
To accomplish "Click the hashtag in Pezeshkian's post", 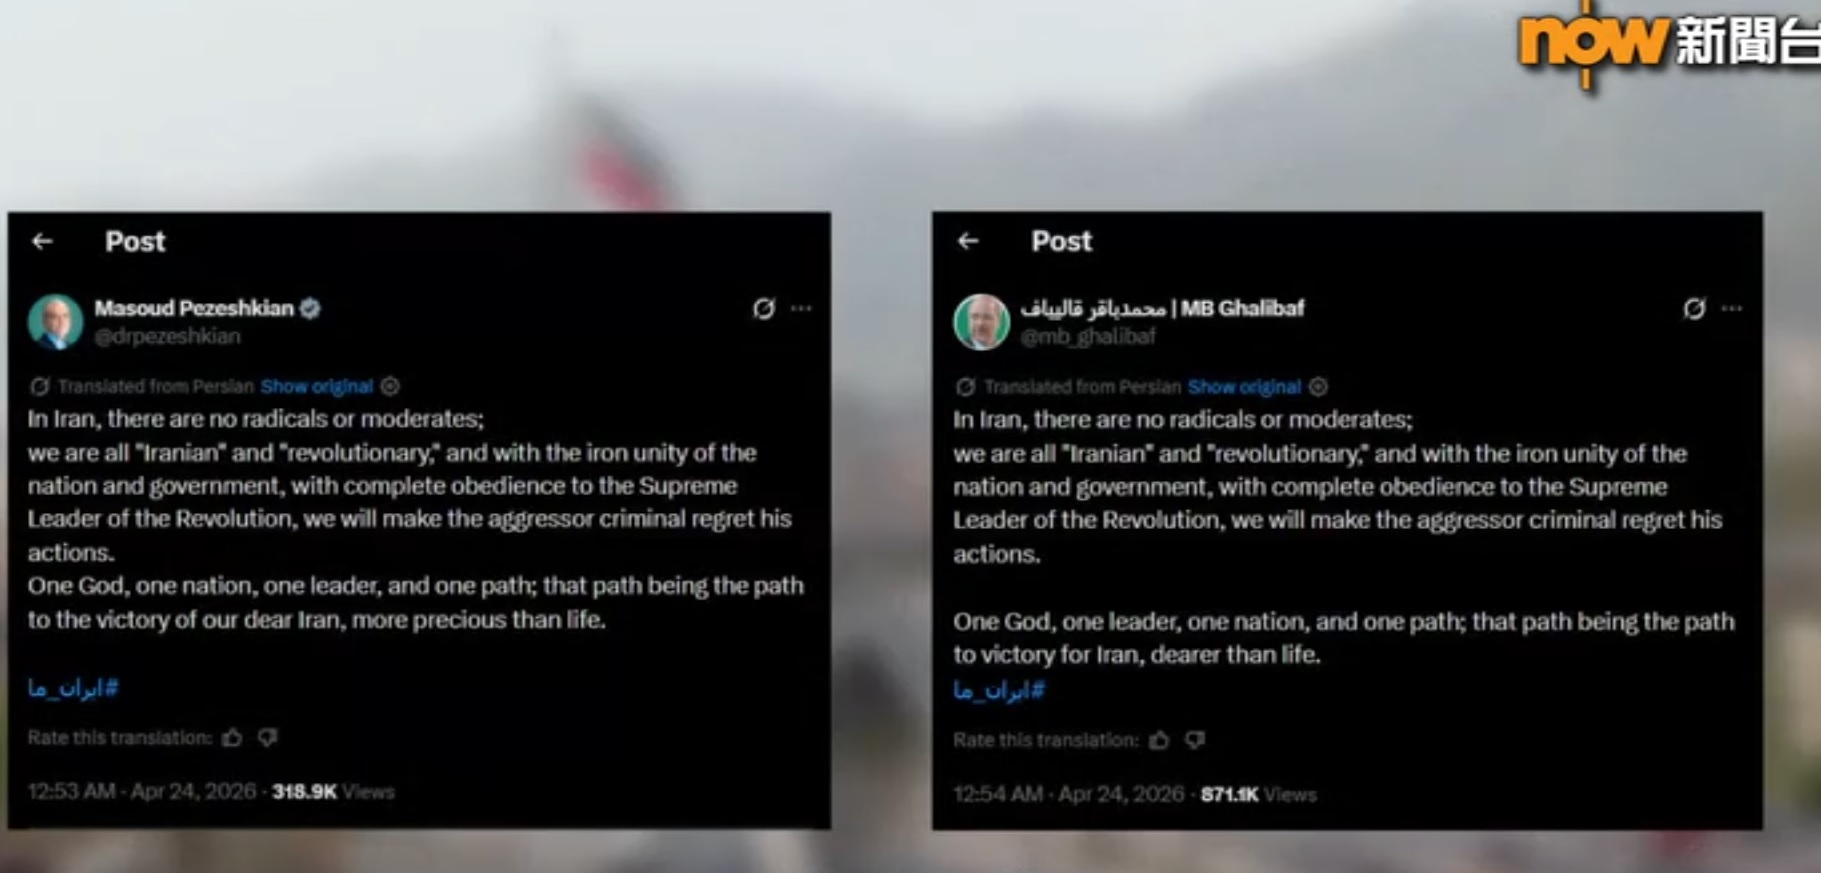I will coord(73,688).
